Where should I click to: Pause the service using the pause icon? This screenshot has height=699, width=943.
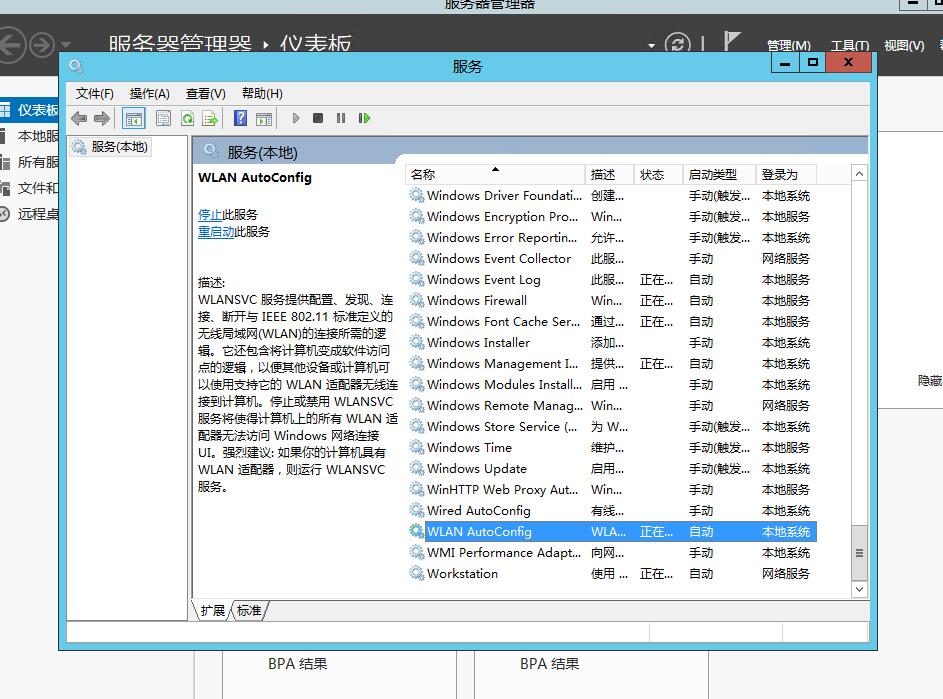341,118
